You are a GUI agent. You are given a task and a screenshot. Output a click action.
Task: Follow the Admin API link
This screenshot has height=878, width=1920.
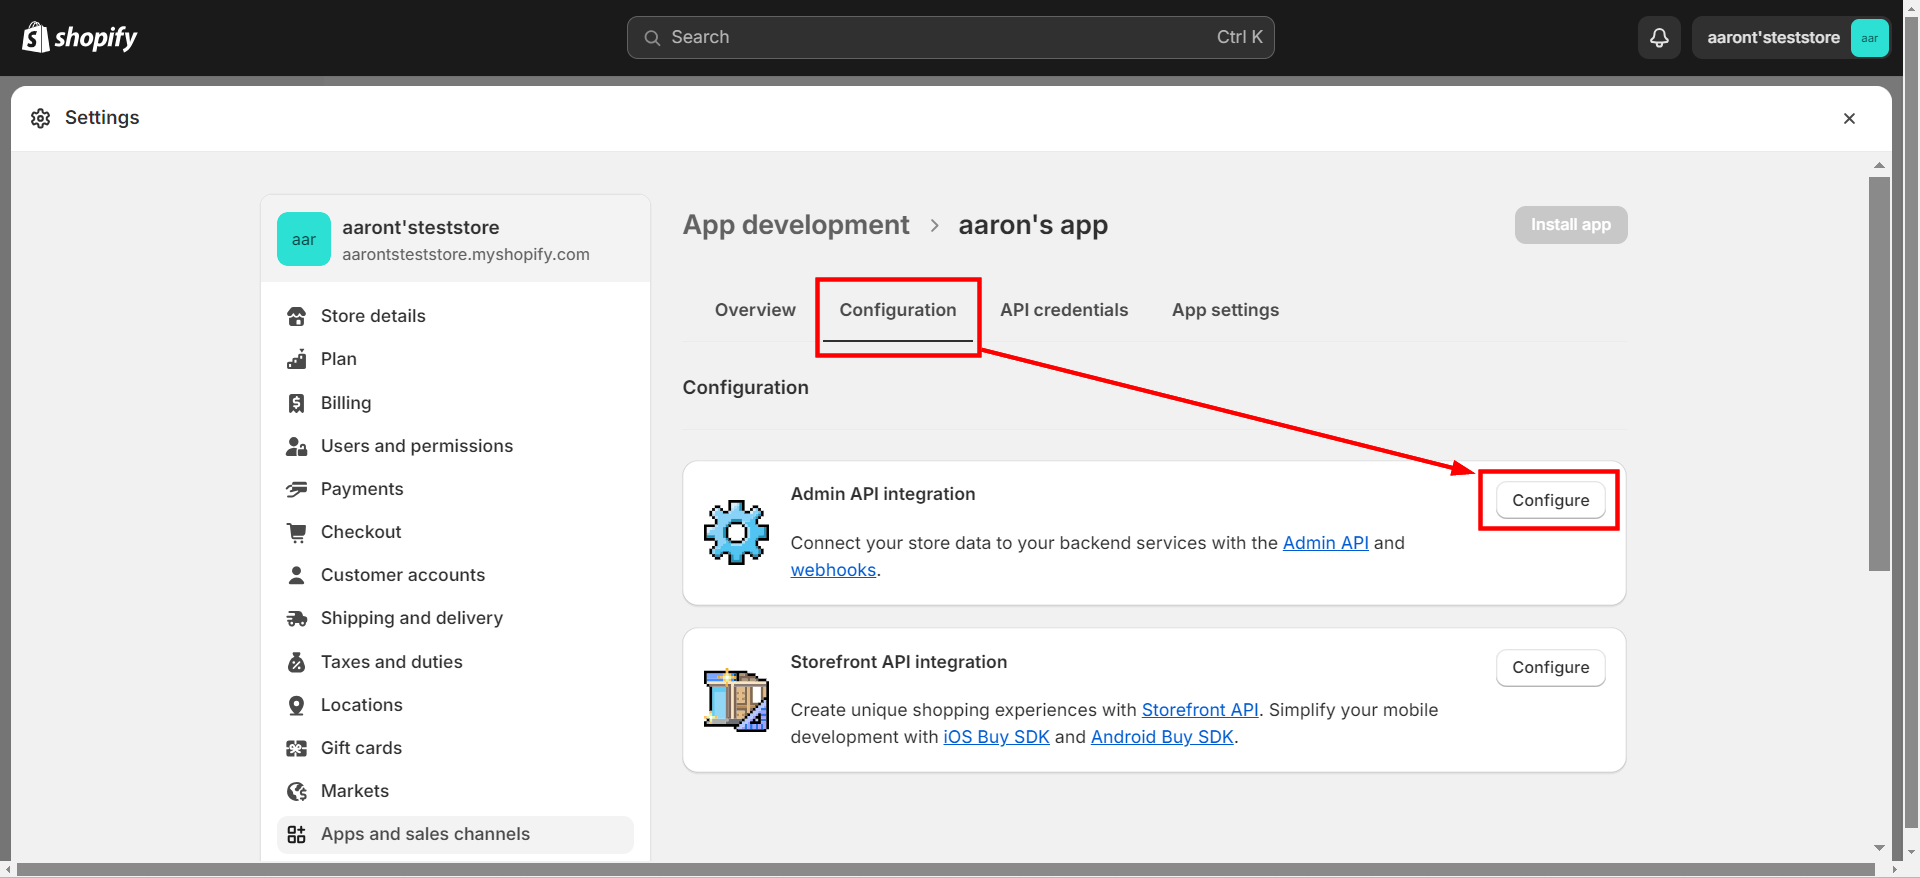pyautogui.click(x=1325, y=543)
